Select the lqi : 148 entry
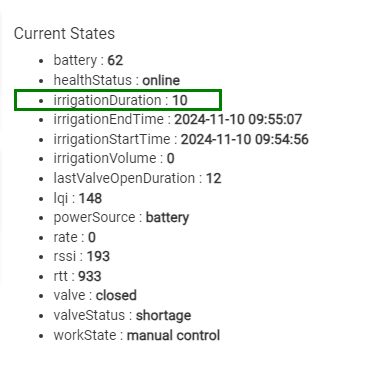Viewport: 367px width, 381px height. [78, 199]
